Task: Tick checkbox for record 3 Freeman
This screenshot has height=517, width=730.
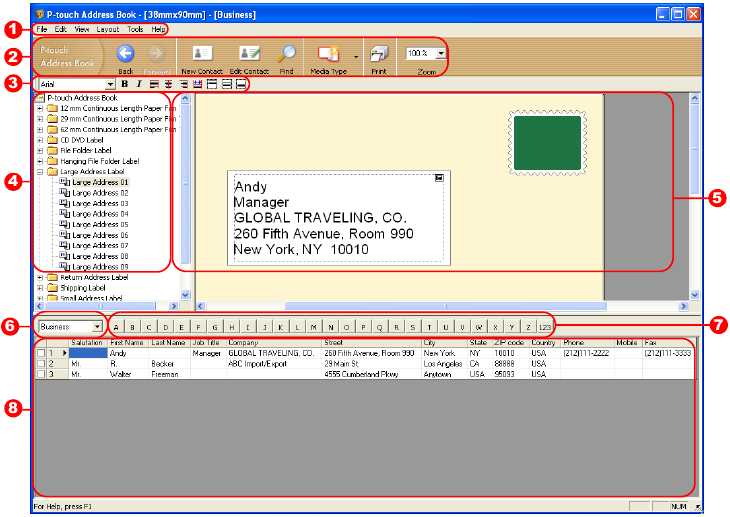Action: [41, 374]
